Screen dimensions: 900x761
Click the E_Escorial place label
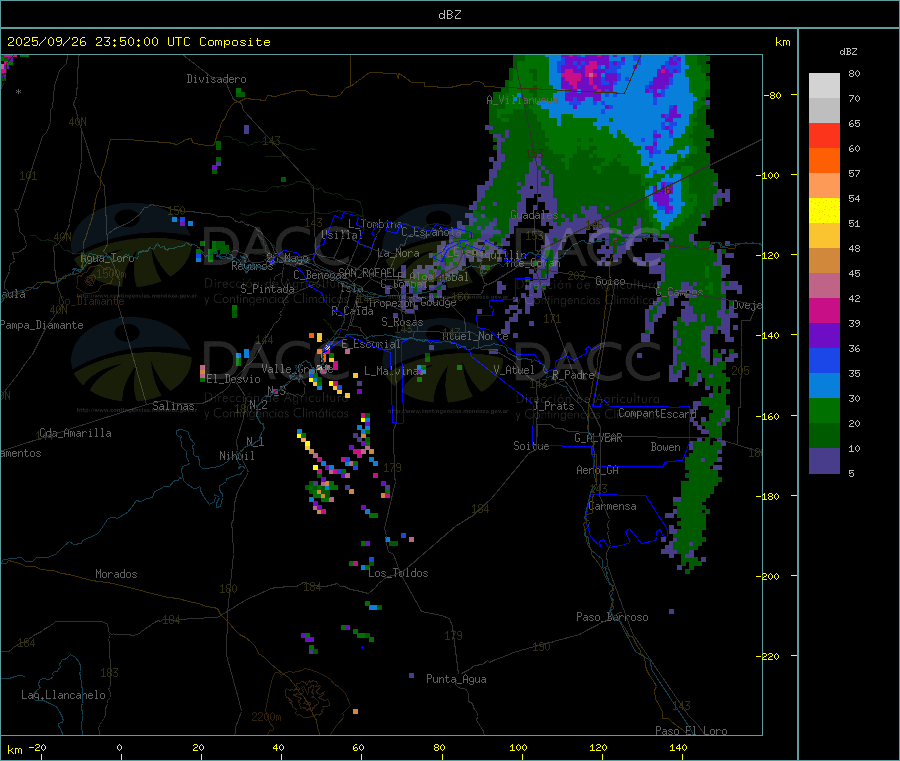(371, 344)
